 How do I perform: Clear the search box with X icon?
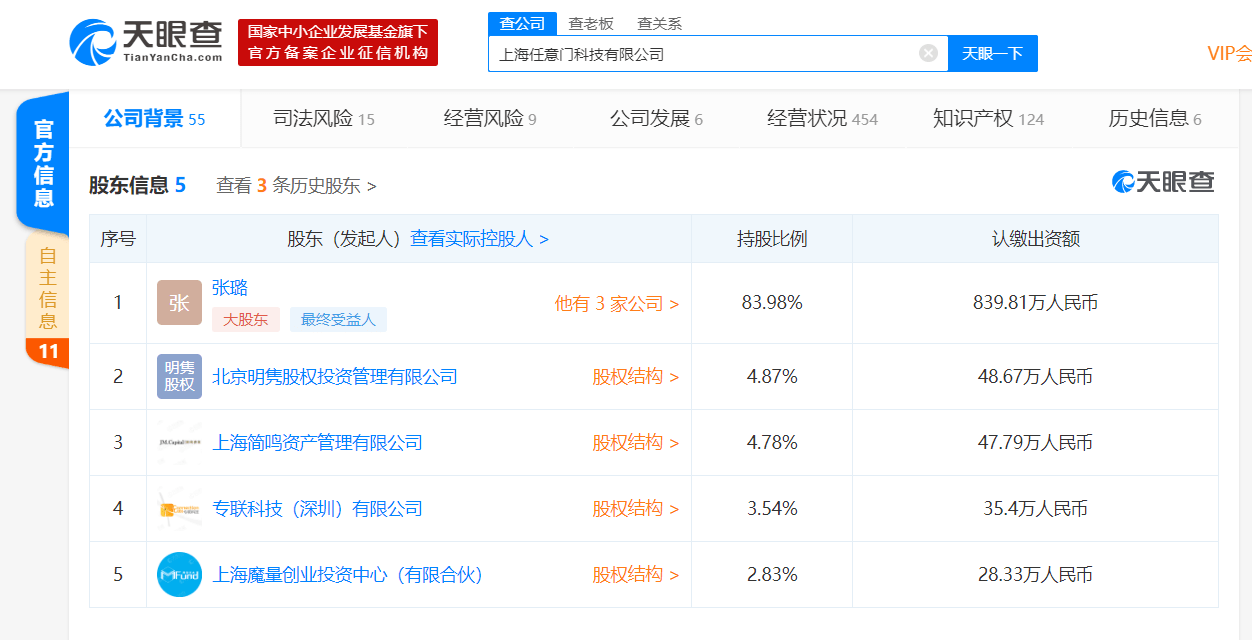(928, 53)
